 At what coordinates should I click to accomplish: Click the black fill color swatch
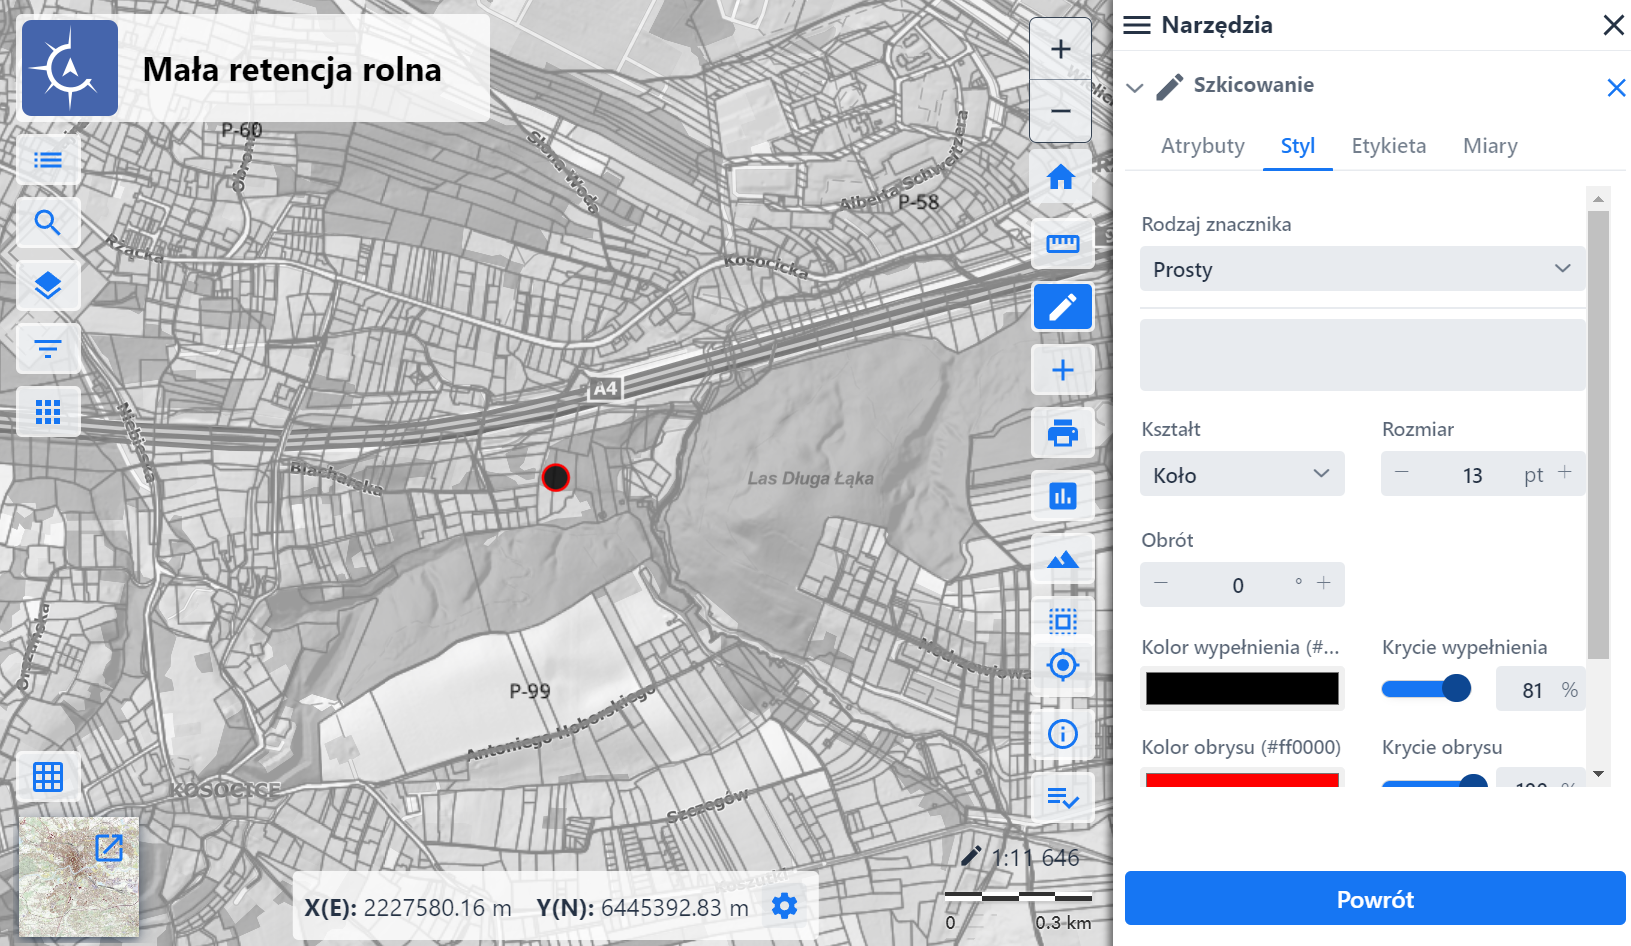click(x=1242, y=689)
